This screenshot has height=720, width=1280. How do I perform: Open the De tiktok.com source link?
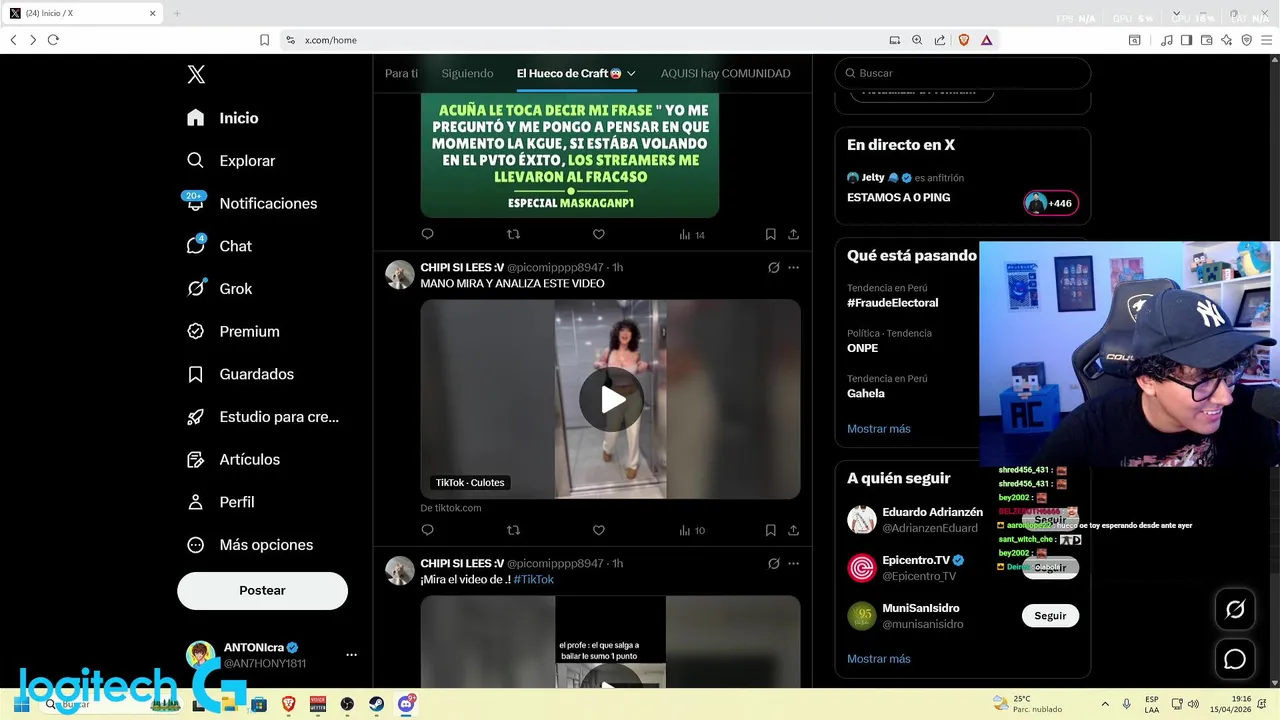(451, 508)
